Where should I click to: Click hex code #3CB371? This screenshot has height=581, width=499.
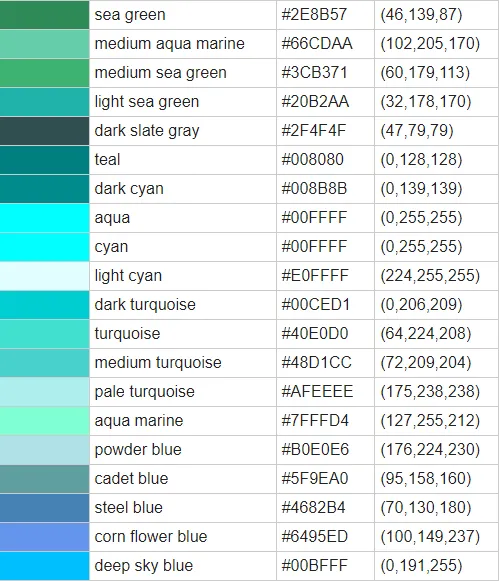(x=314, y=73)
